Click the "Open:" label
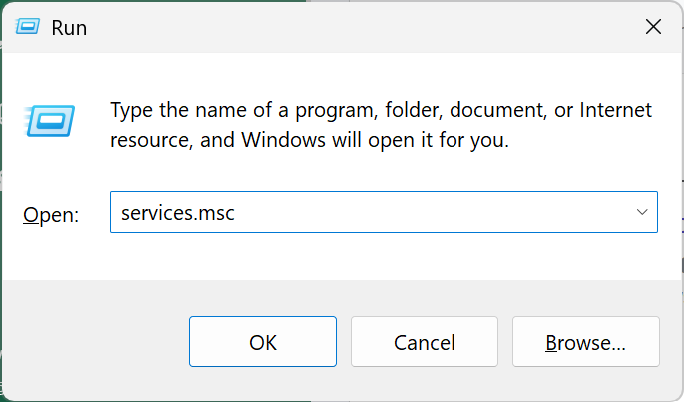Screen dimensions: 684x402 tap(50, 214)
